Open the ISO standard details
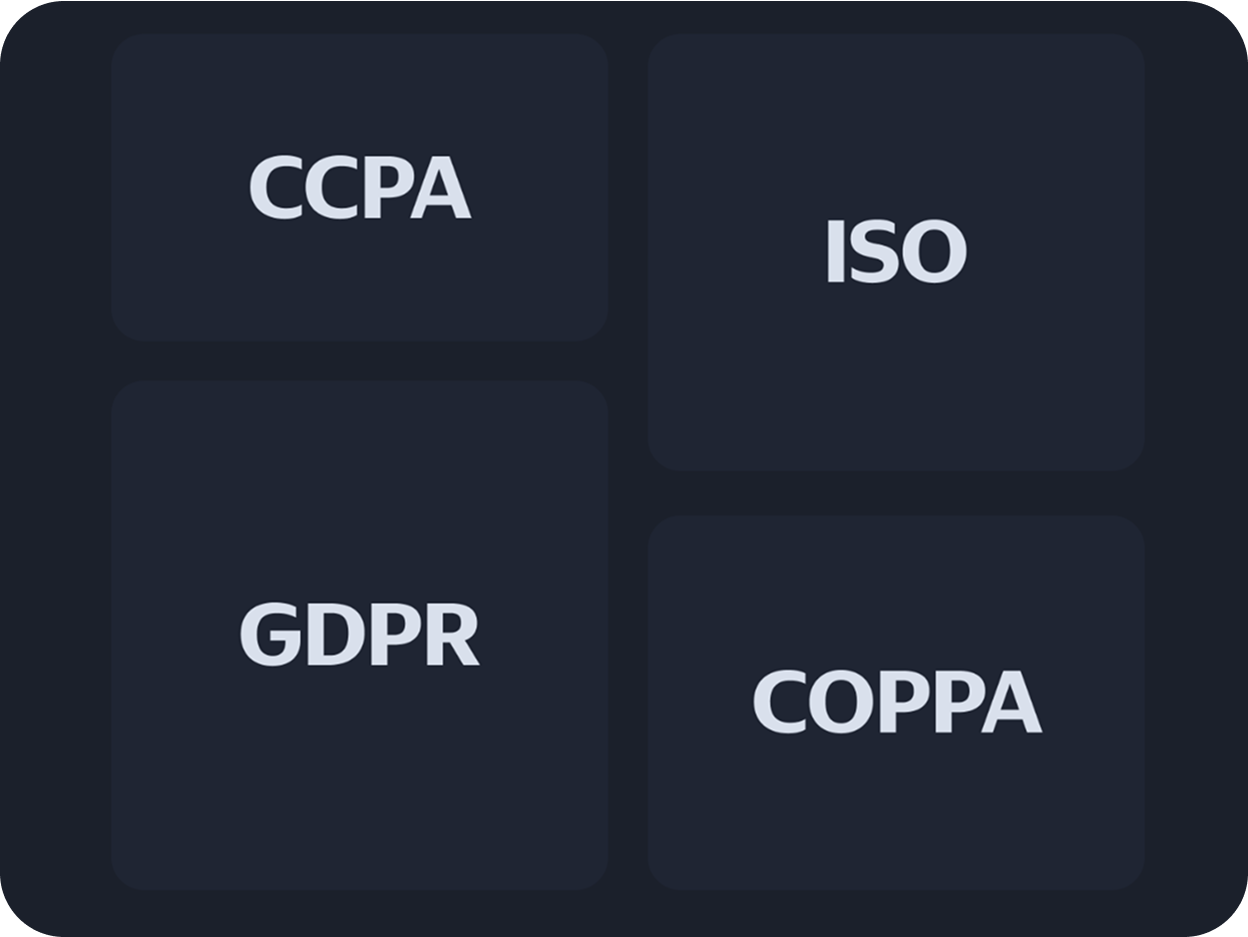Screen dimensions: 1248x937 (x=895, y=252)
